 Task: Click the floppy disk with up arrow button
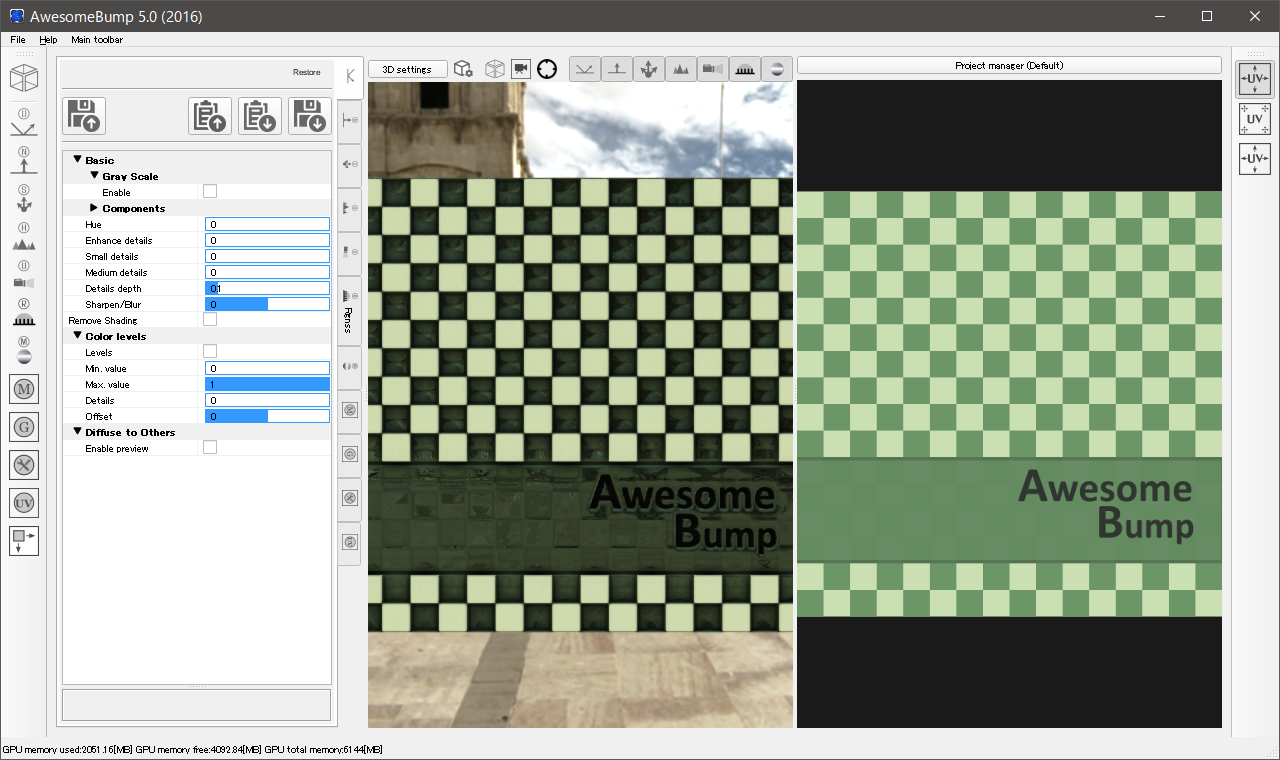click(84, 116)
